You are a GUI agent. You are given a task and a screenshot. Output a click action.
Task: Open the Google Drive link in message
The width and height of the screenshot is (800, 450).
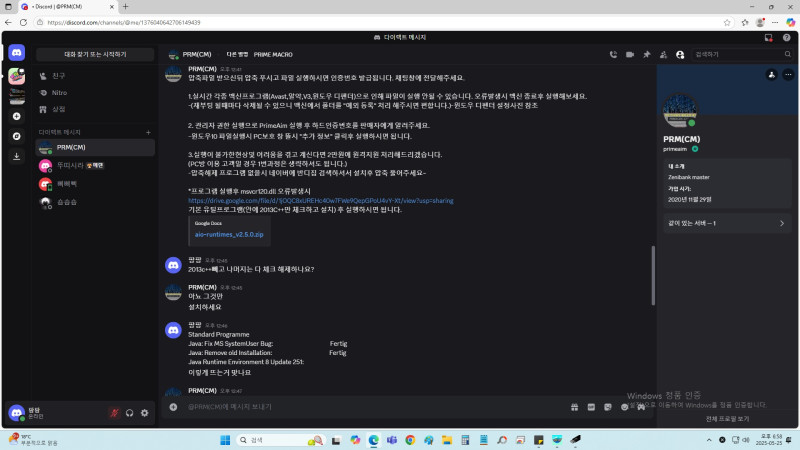point(320,200)
